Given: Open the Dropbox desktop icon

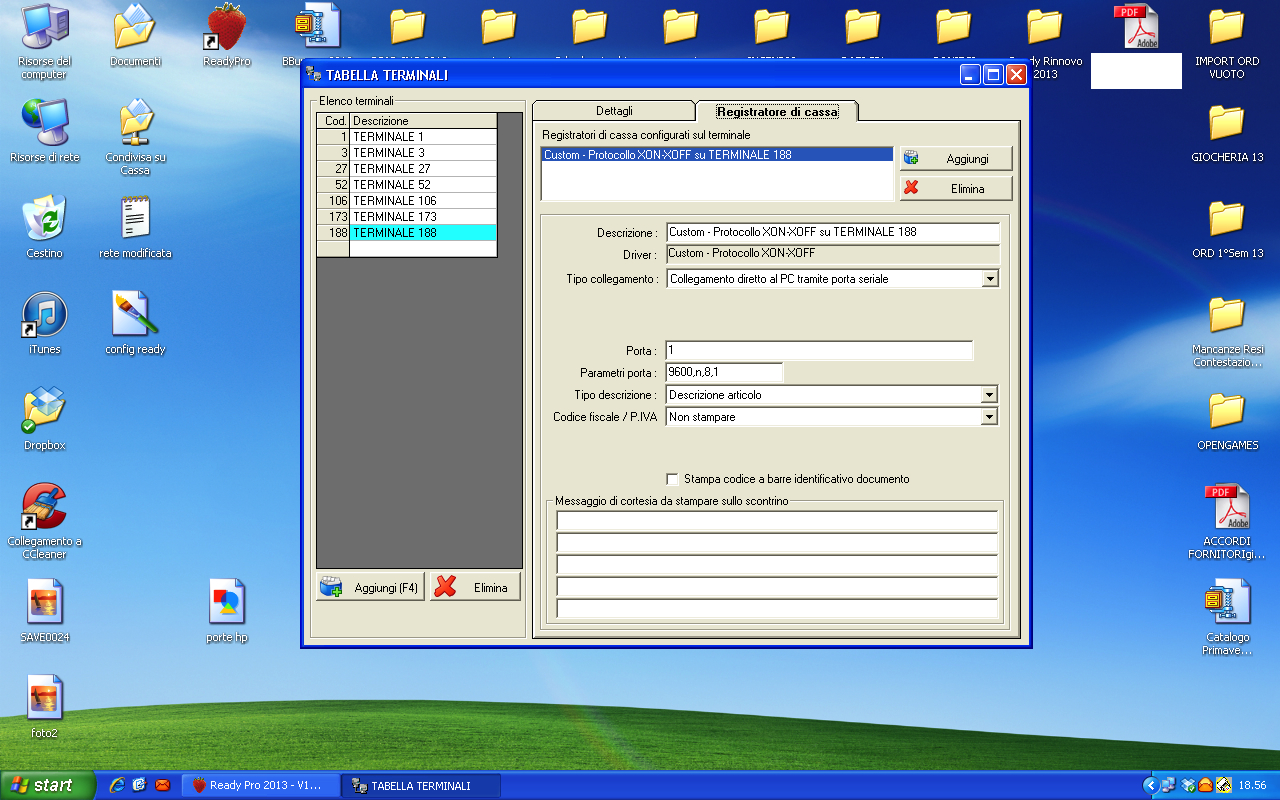Looking at the screenshot, I should (x=45, y=418).
